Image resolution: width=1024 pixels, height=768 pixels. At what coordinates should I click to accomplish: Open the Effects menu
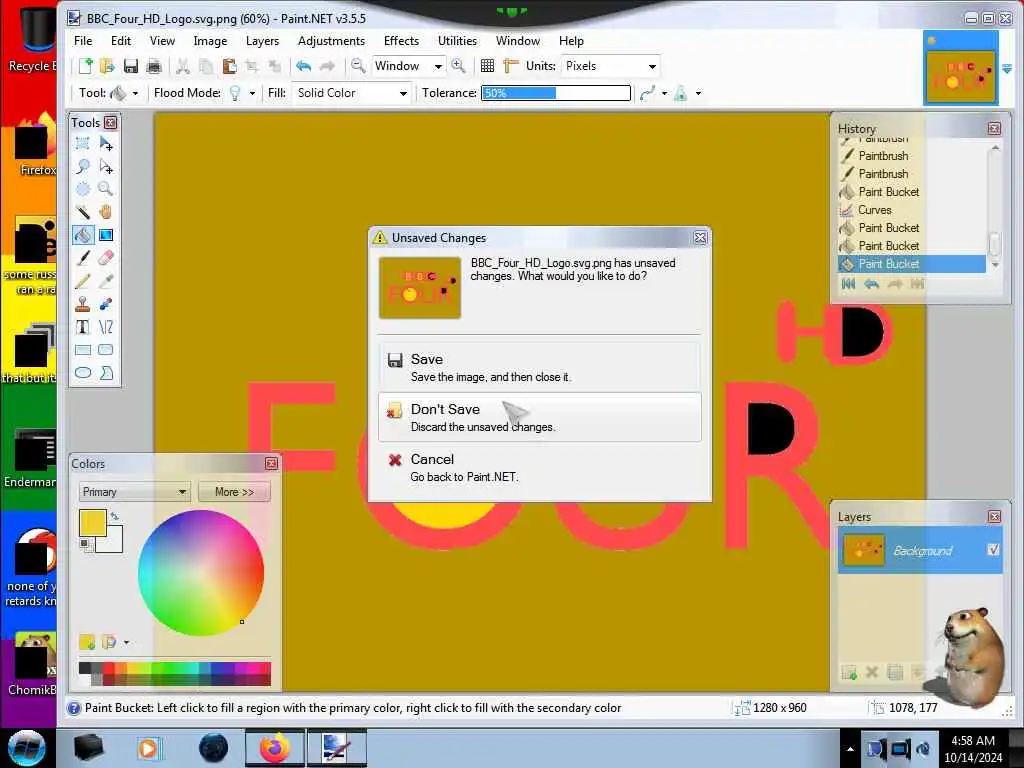coord(401,40)
